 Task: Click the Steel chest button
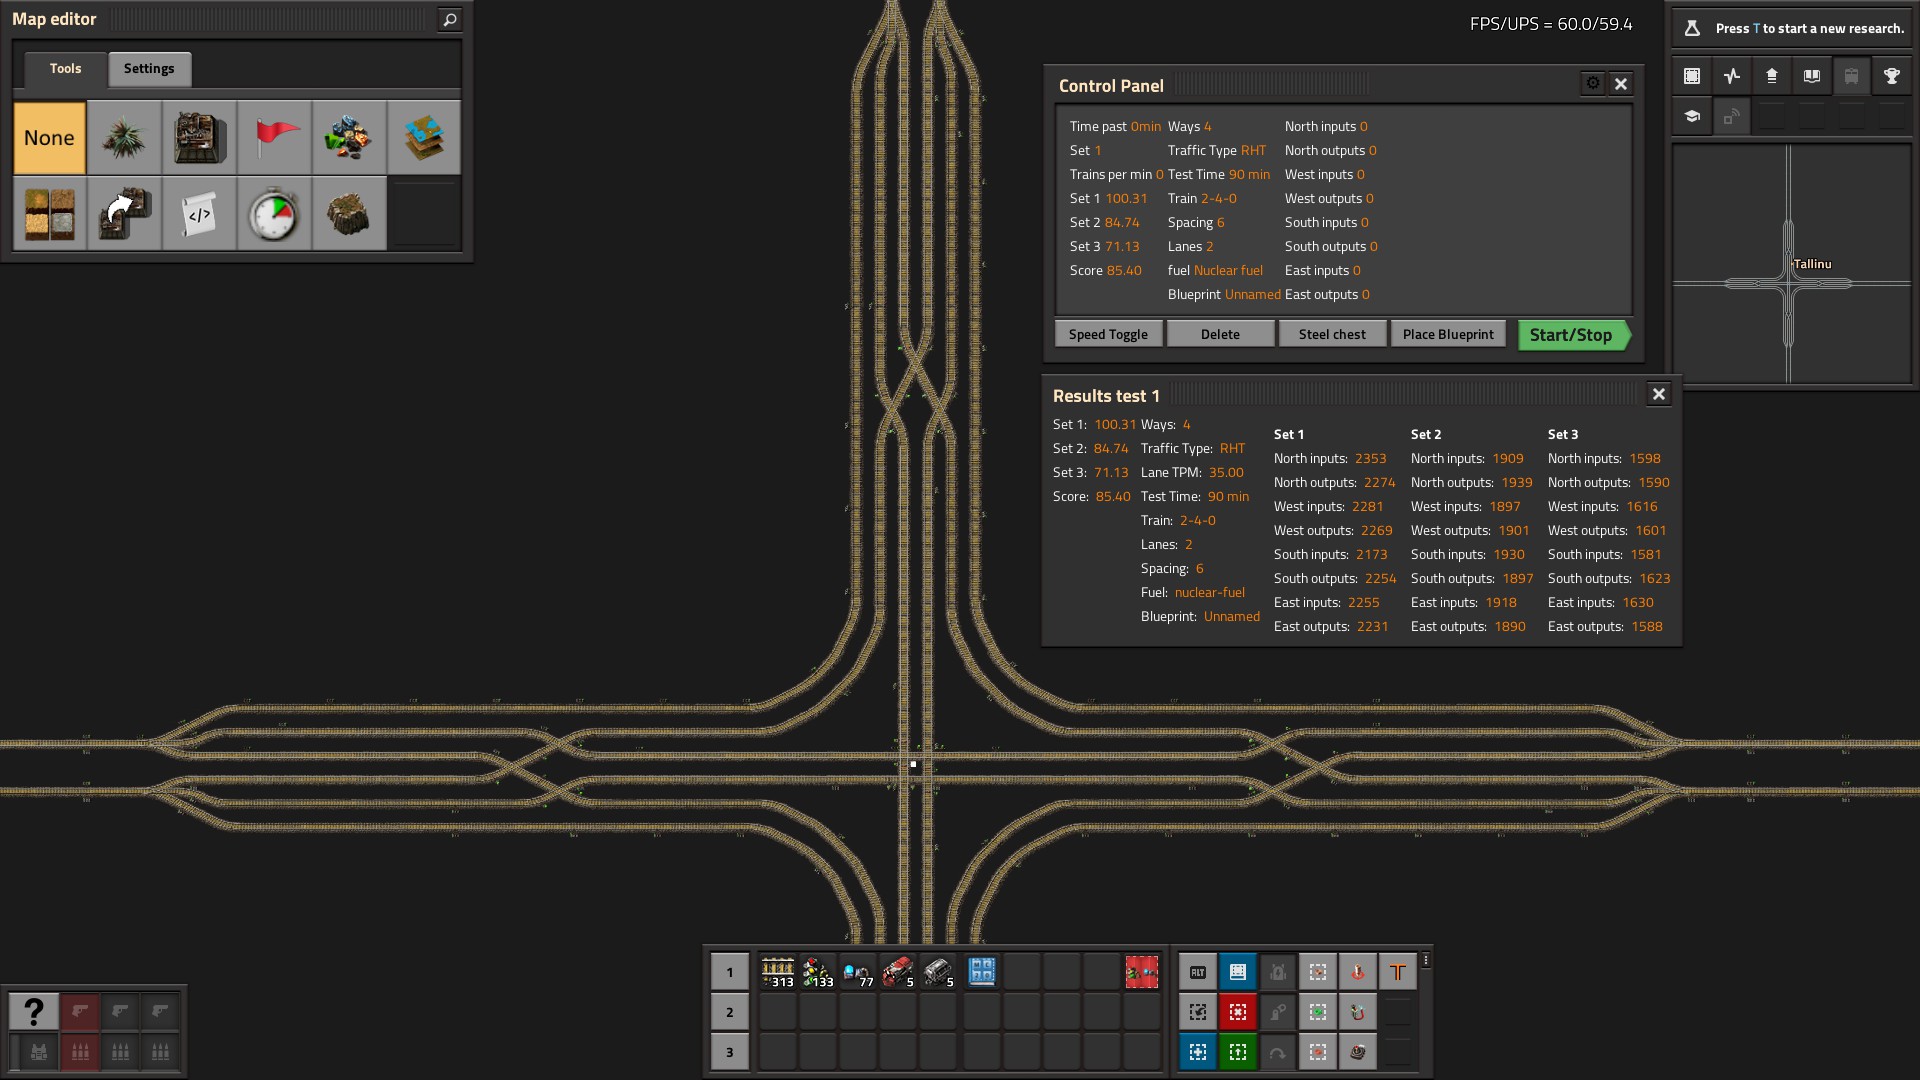point(1332,334)
